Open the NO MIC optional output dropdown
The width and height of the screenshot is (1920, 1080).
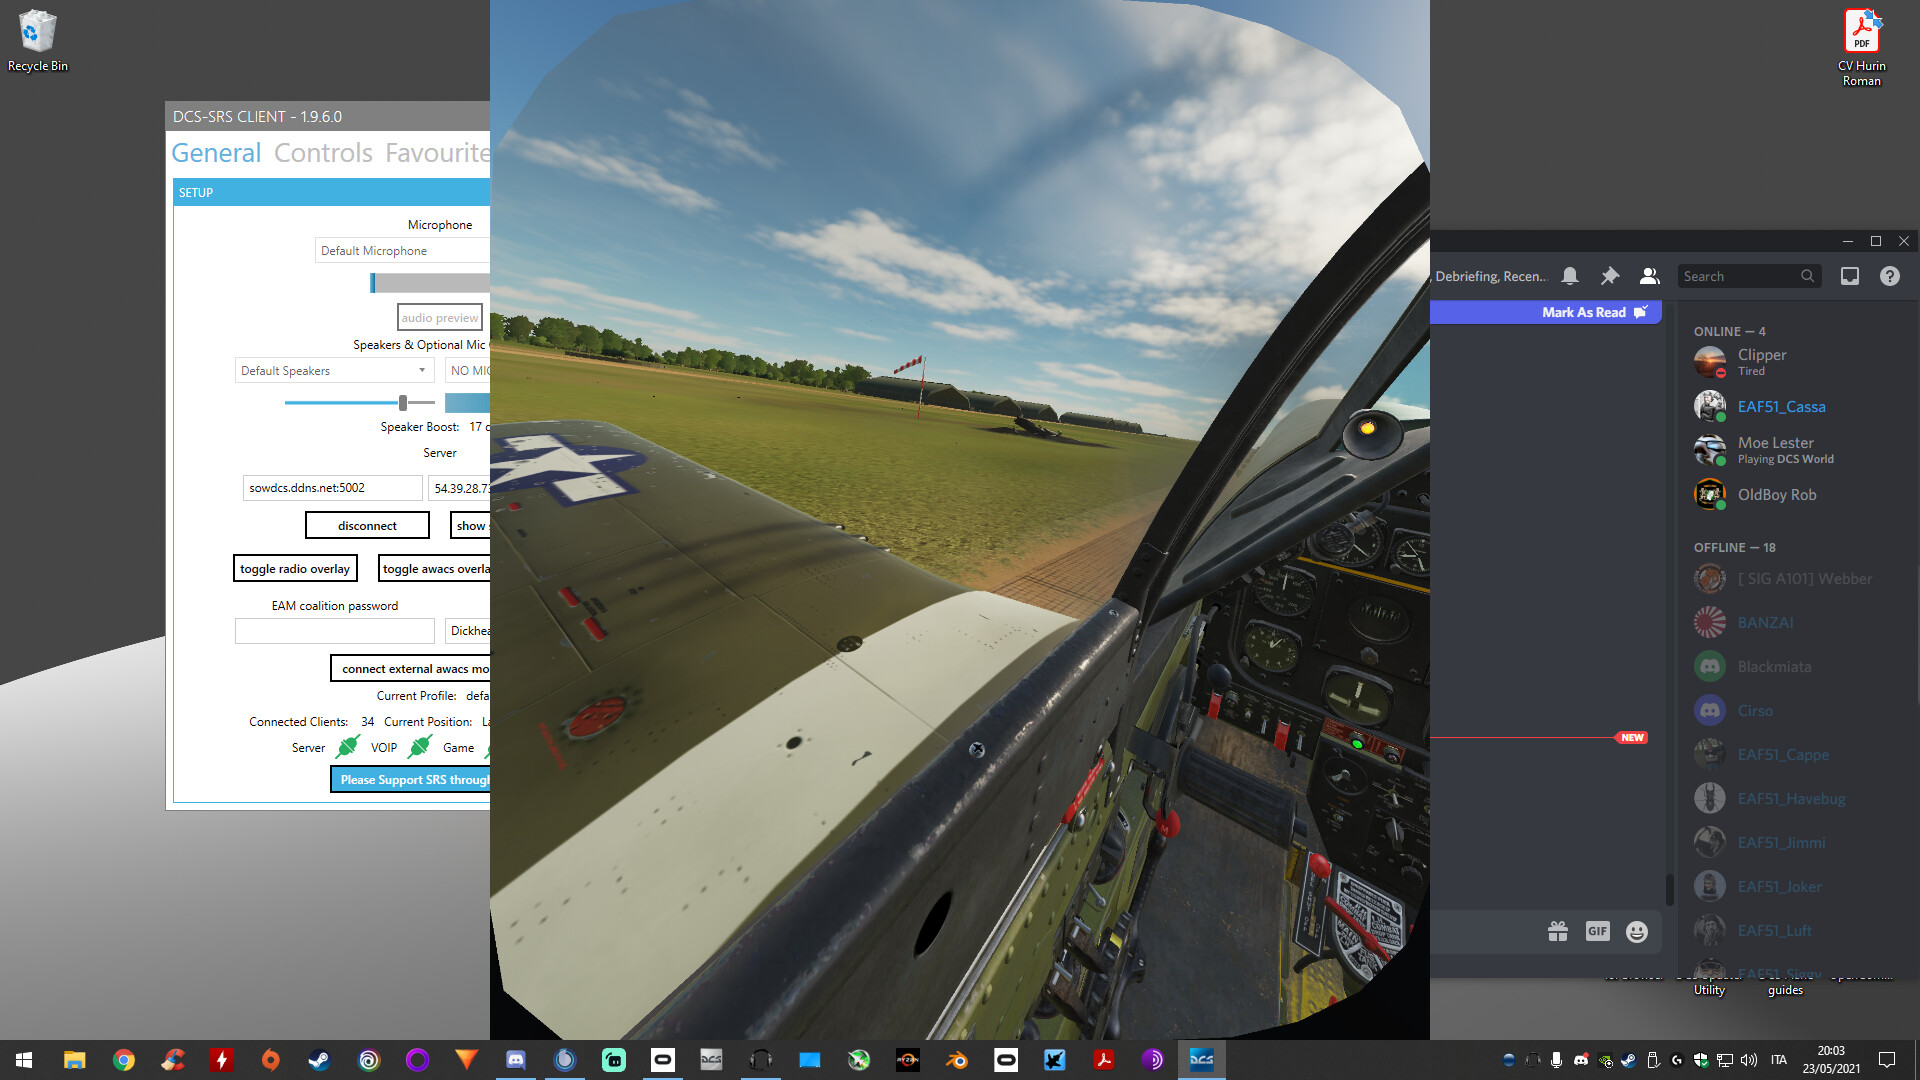[468, 370]
